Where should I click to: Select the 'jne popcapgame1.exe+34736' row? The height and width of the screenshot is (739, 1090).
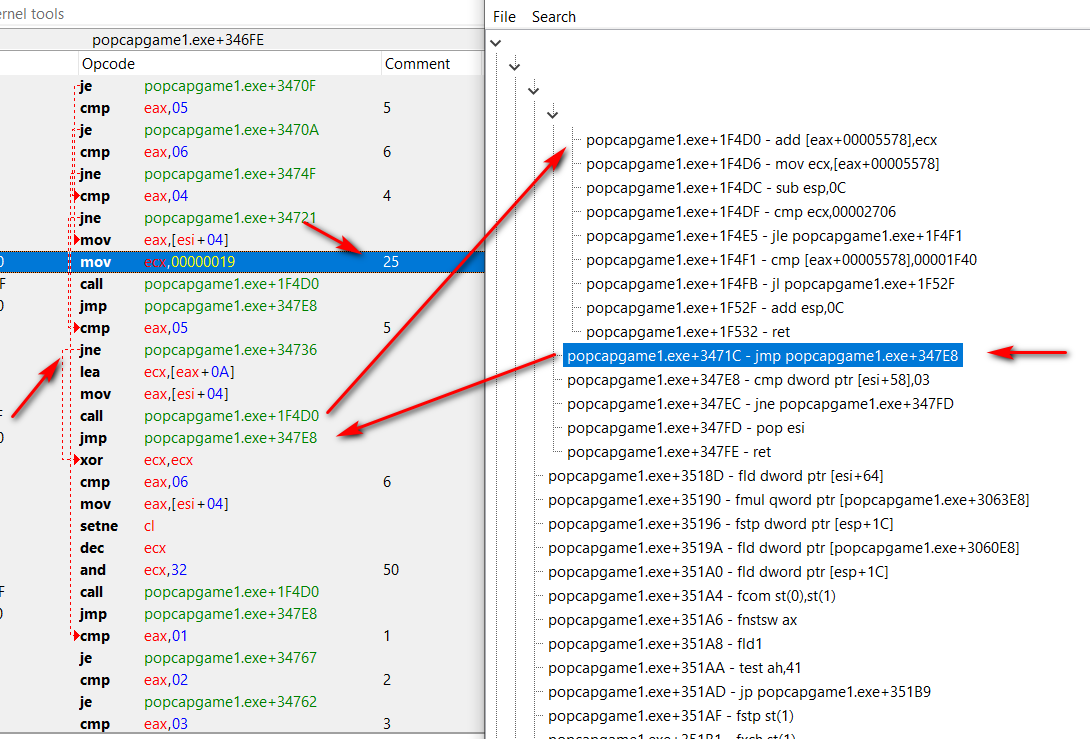coord(242,350)
